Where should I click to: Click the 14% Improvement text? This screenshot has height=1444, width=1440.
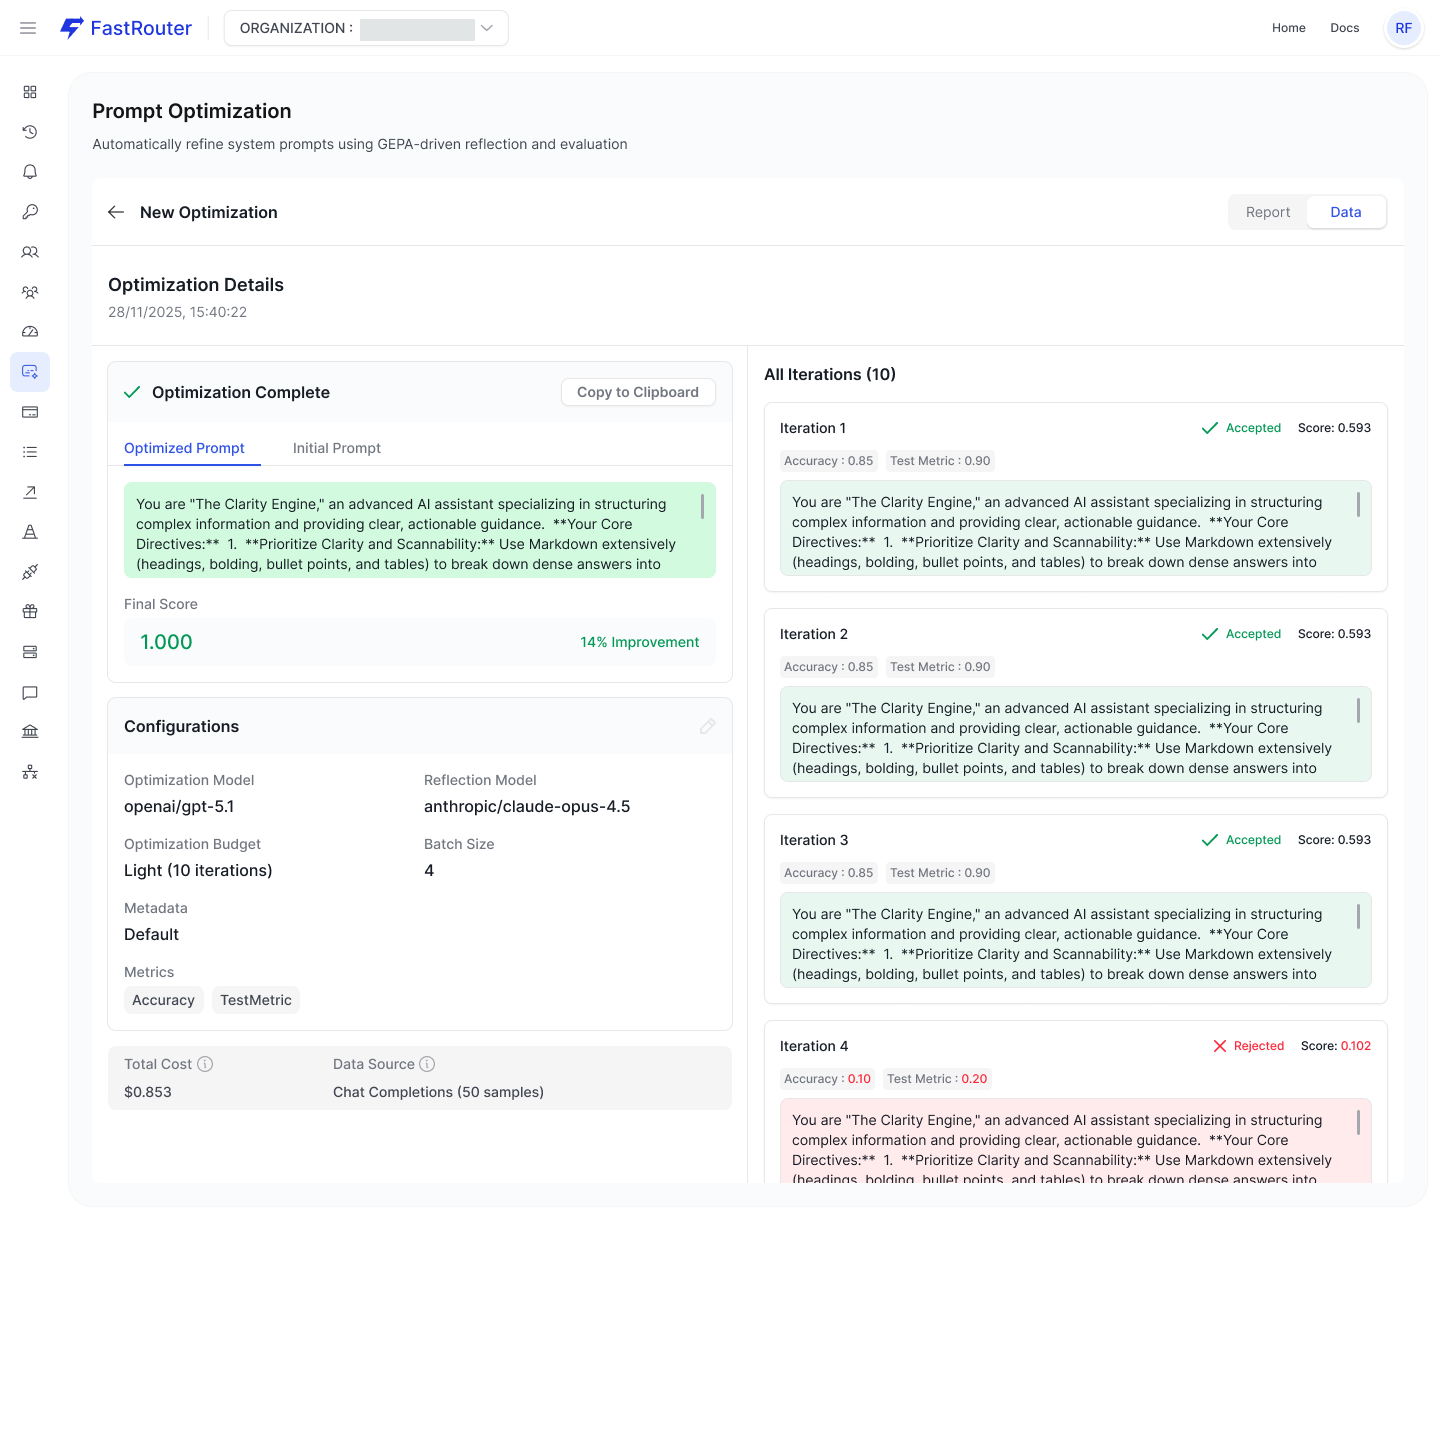640,642
